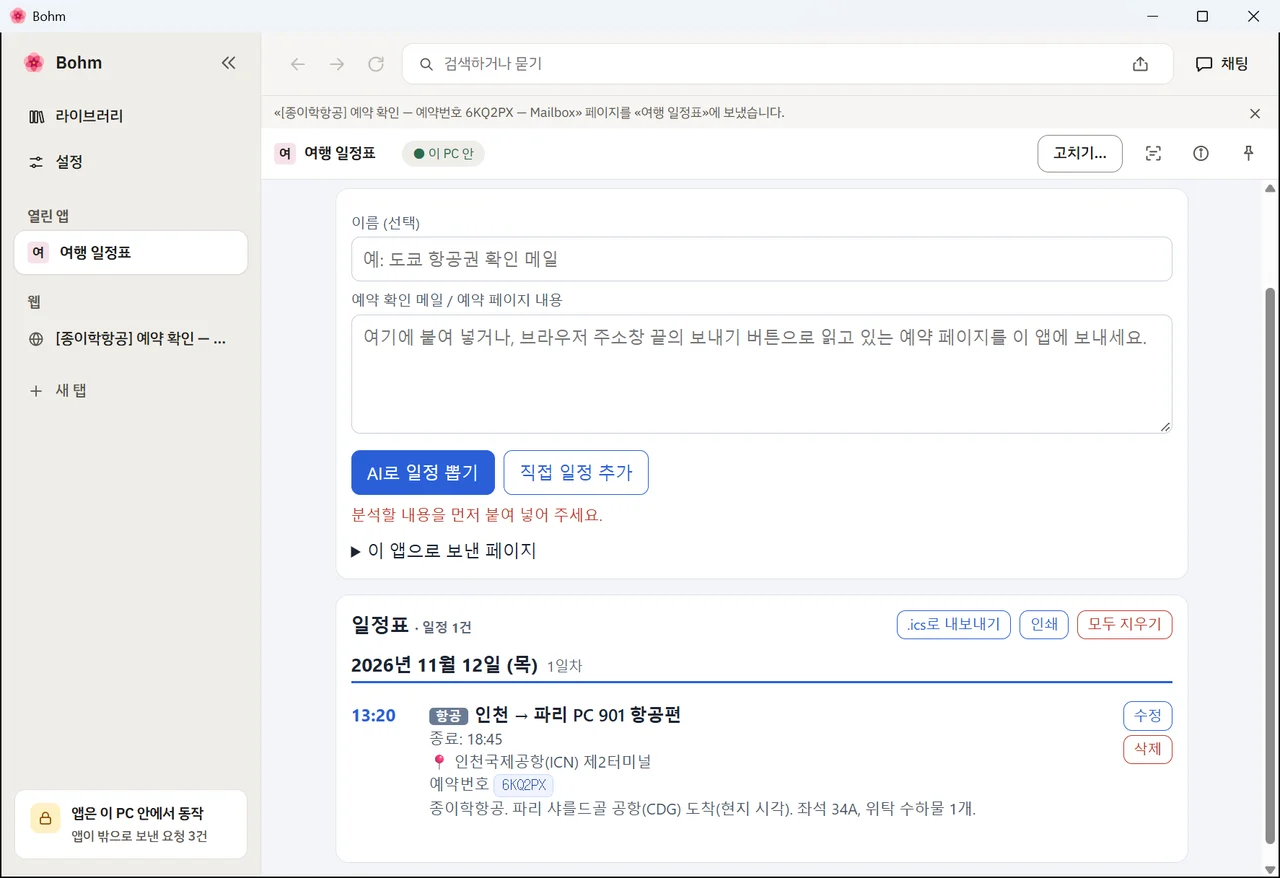Click the 13:20 departure time
Image resolution: width=1280 pixels, height=878 pixels.
(x=373, y=716)
